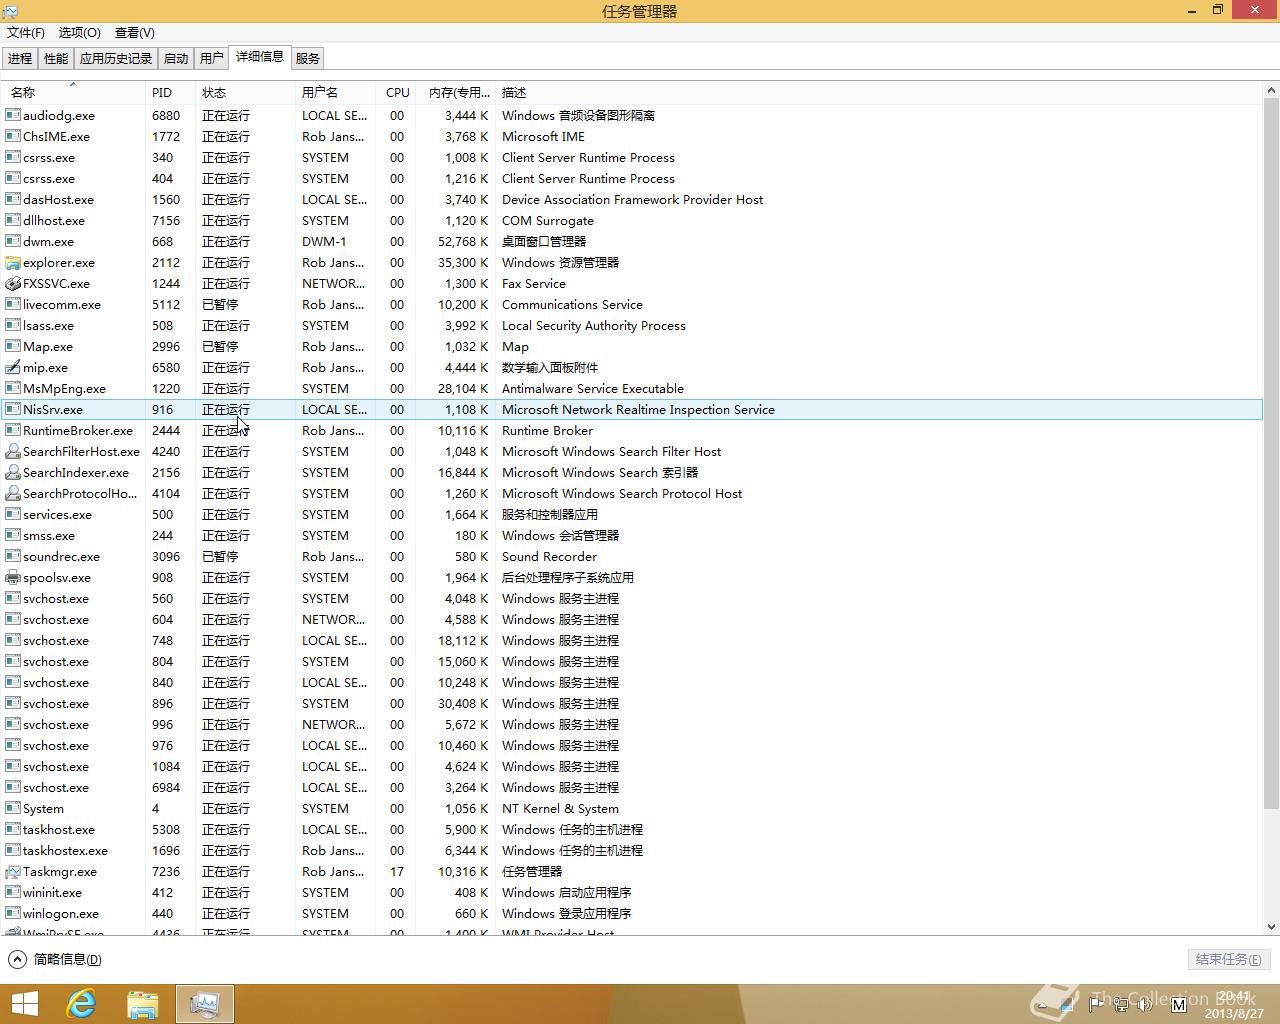This screenshot has width=1280, height=1024.
Task: Click the lsass.exe process icon
Action: (x=13, y=325)
